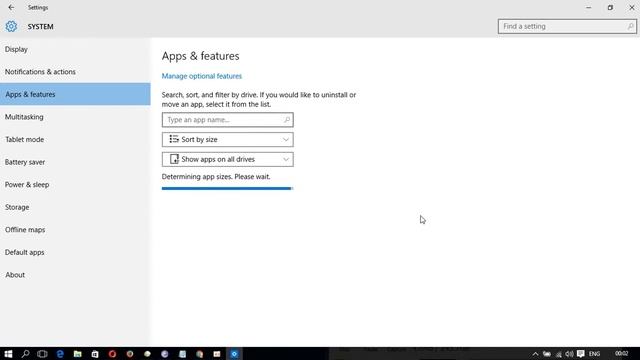640x360 pixels.
Task: Open the Display settings page
Action: pyautogui.click(x=75, y=49)
